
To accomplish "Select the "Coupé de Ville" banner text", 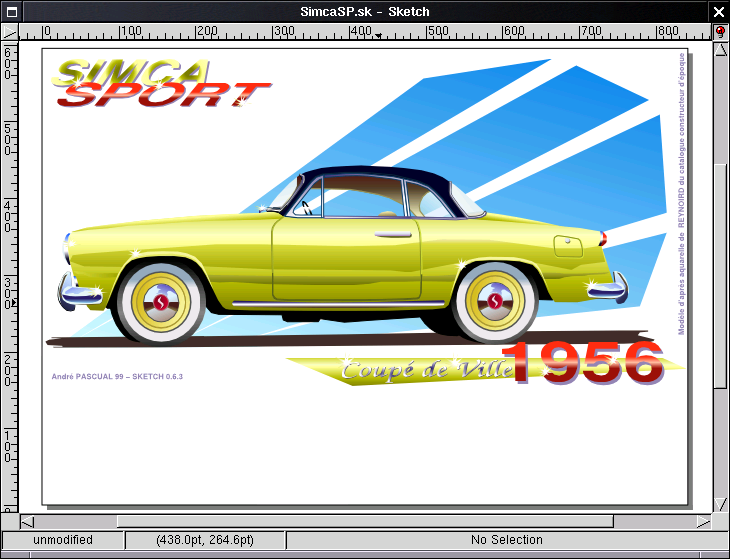I will tap(425, 371).
